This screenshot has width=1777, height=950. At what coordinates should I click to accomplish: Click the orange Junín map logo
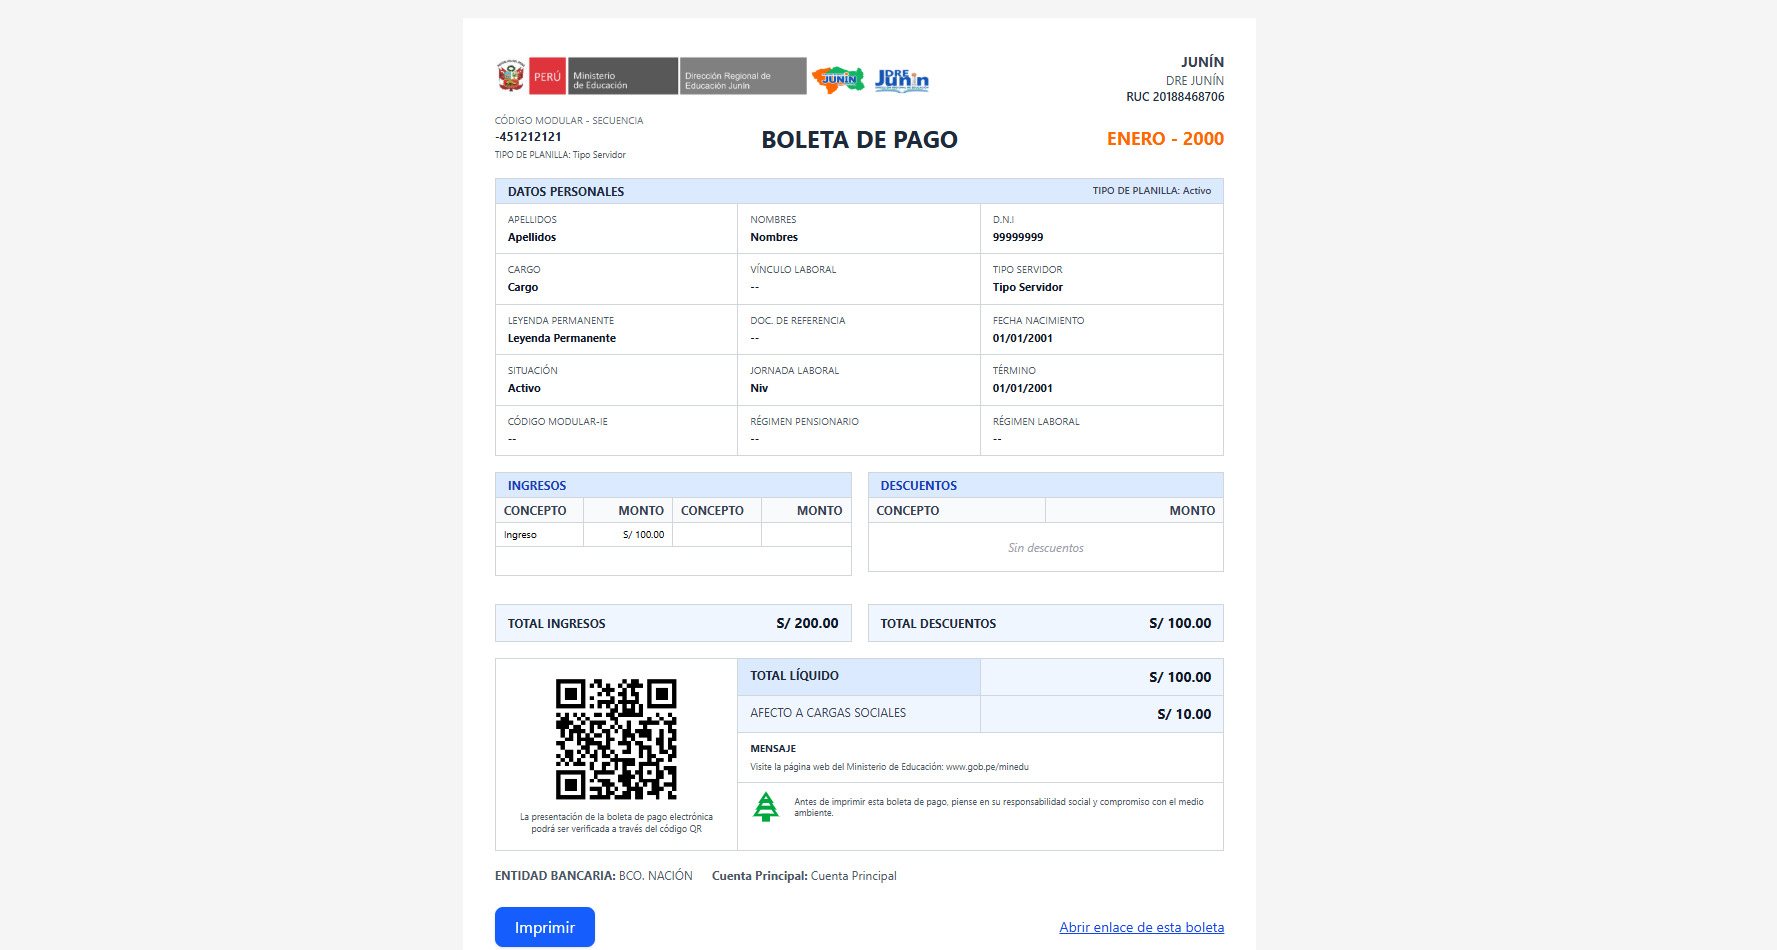pos(838,79)
